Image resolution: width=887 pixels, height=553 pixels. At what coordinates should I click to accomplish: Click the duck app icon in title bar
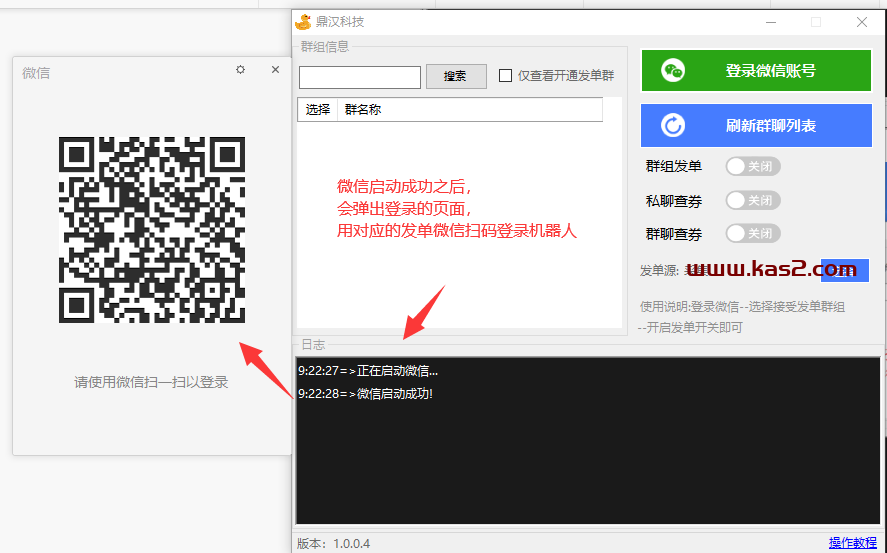pos(303,22)
